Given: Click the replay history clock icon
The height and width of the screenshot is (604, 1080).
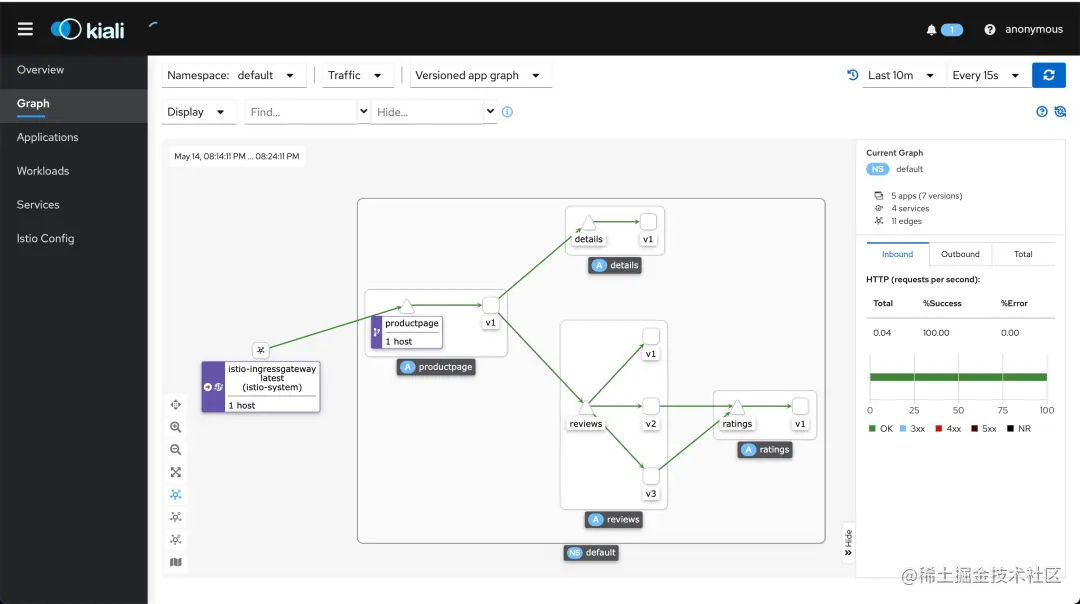Looking at the screenshot, I should pyautogui.click(x=853, y=75).
